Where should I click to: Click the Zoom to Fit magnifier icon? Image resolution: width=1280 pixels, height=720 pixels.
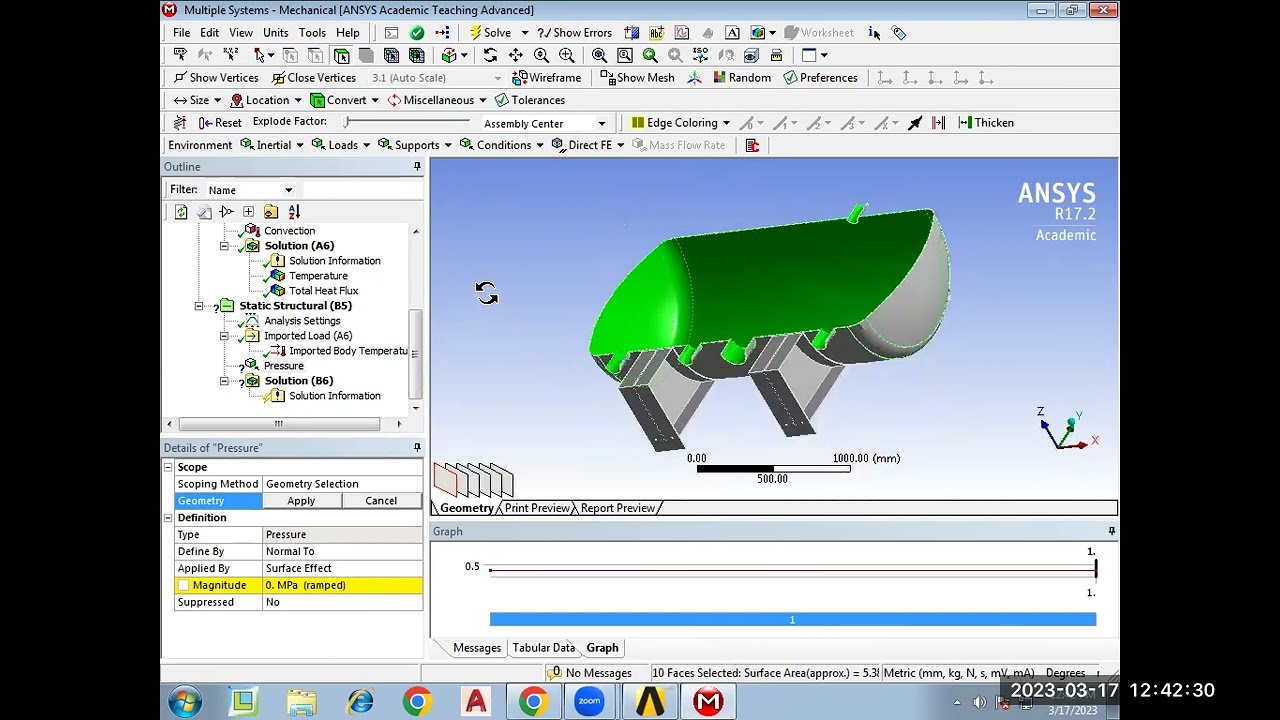[x=599, y=55]
